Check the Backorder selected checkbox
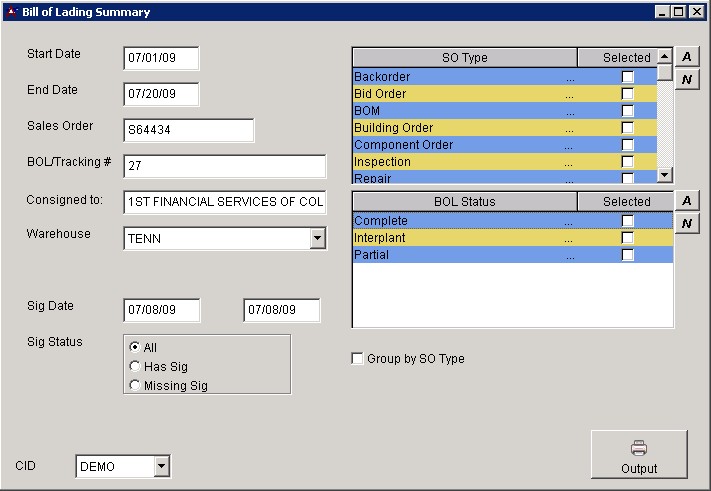Screen dimensions: 711x491 pos(627,77)
